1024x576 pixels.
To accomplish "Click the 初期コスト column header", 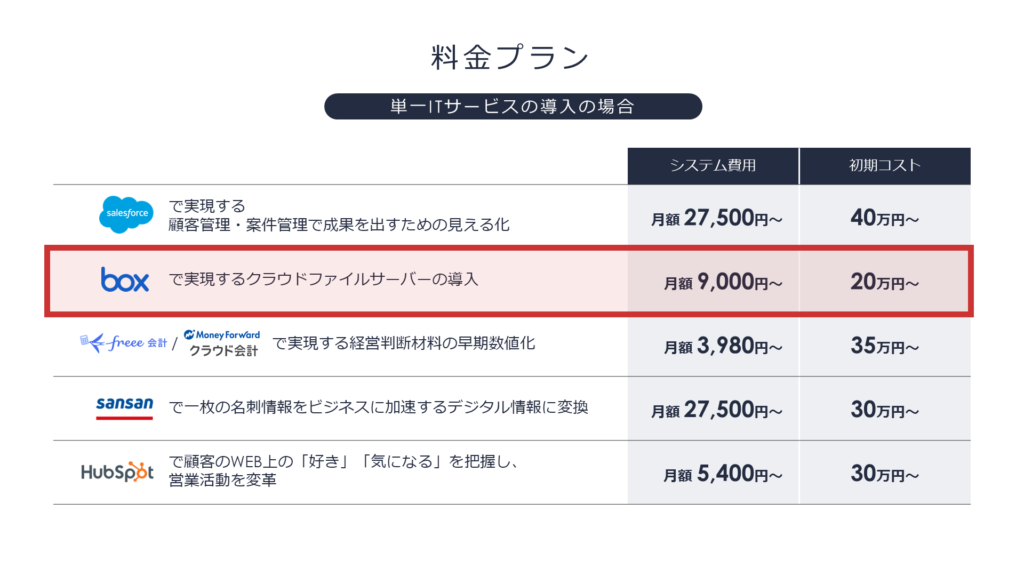I will coord(885,166).
